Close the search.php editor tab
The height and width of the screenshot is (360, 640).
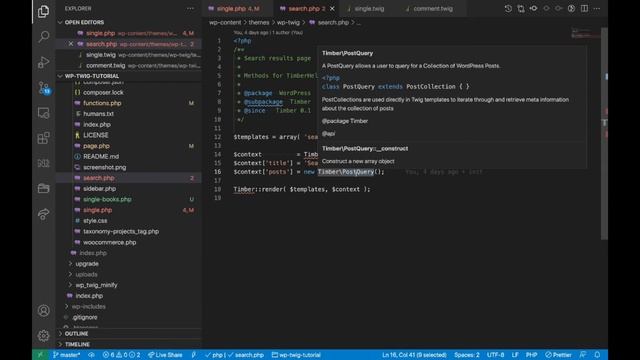pyautogui.click(x=332, y=9)
